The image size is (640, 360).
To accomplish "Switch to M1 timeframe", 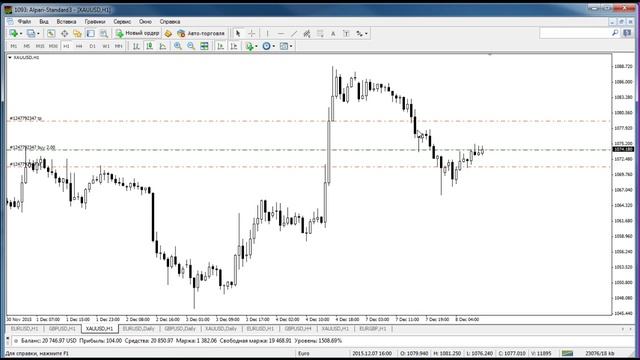I will (13, 46).
